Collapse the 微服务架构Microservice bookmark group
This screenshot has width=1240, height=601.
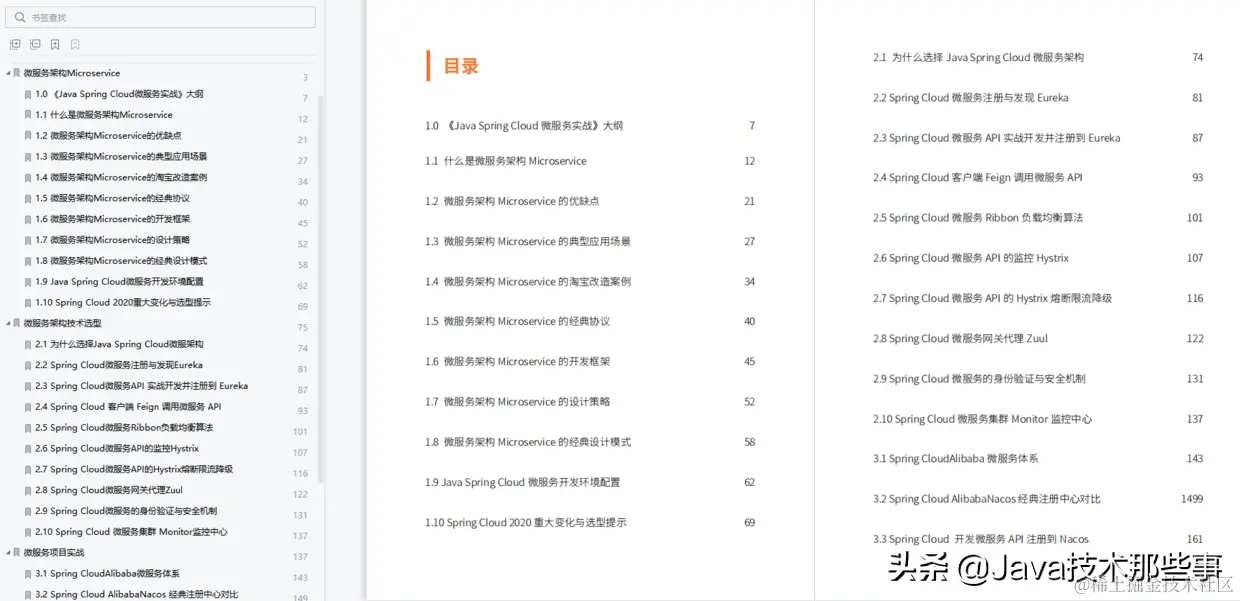(7, 73)
